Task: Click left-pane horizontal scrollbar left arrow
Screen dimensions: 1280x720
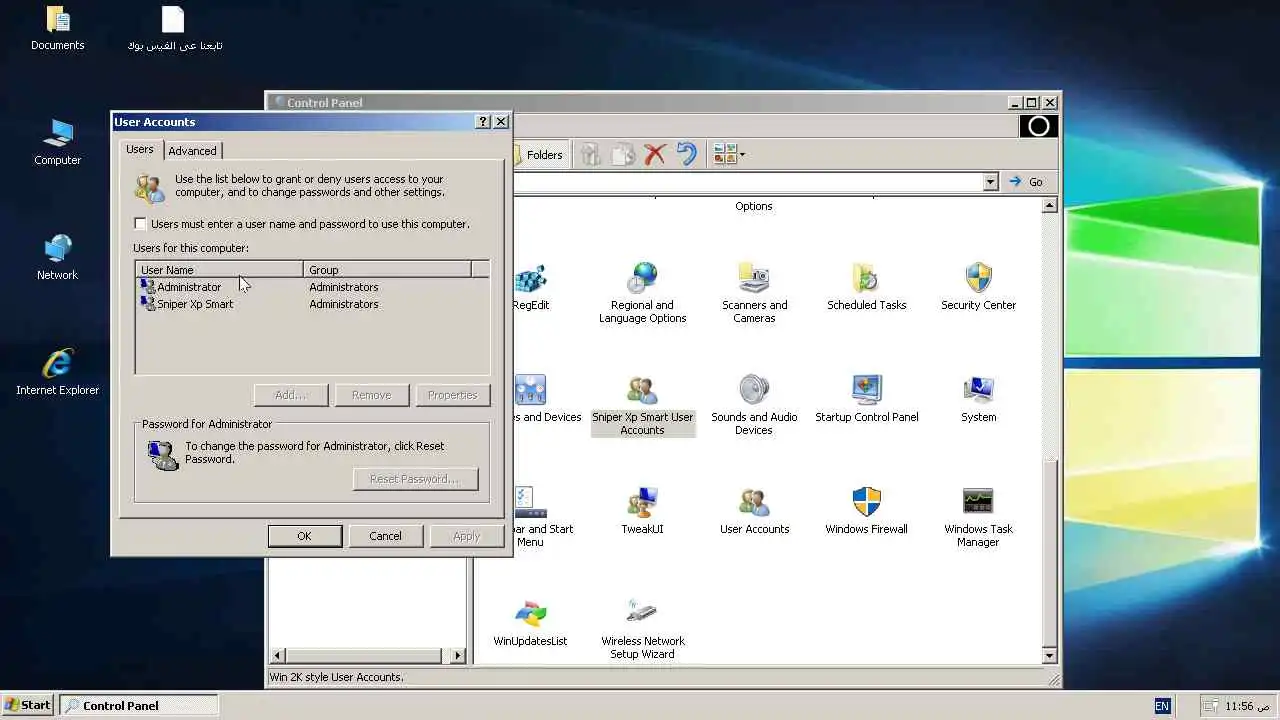Action: 279,656
